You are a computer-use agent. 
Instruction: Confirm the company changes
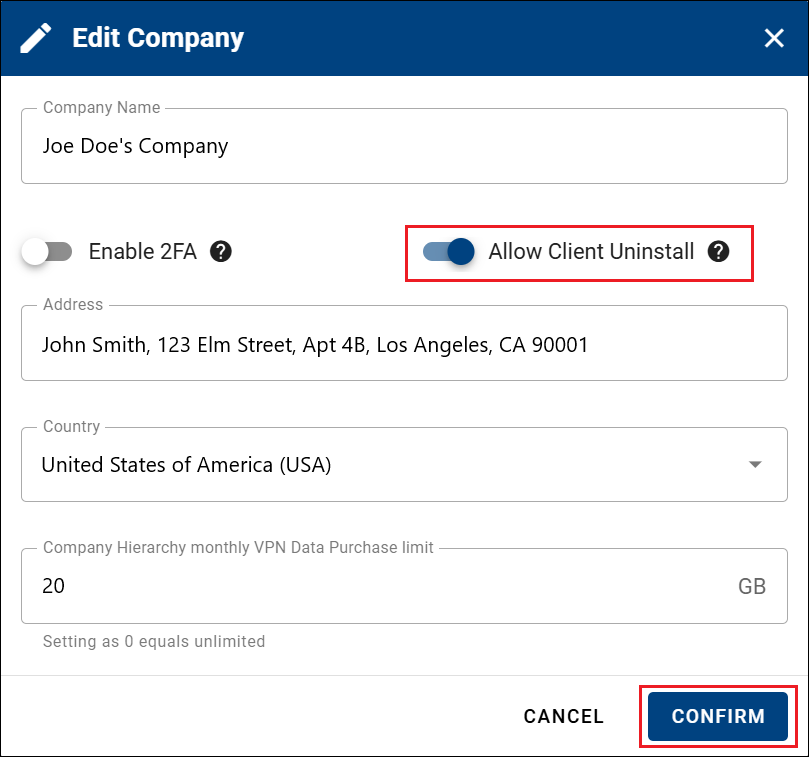[x=718, y=716]
